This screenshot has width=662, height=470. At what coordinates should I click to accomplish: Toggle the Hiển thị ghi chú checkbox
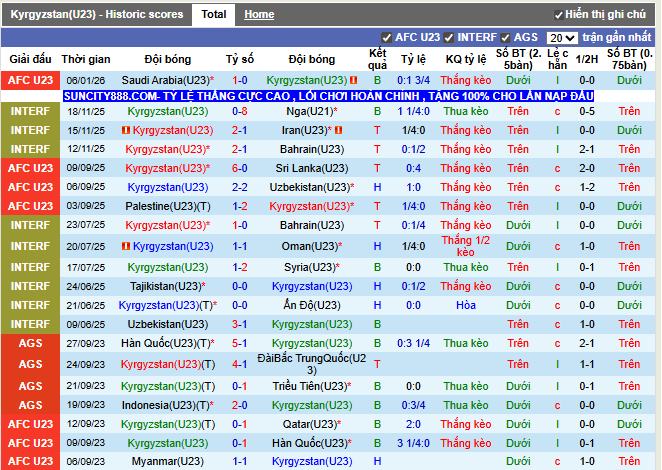click(559, 15)
